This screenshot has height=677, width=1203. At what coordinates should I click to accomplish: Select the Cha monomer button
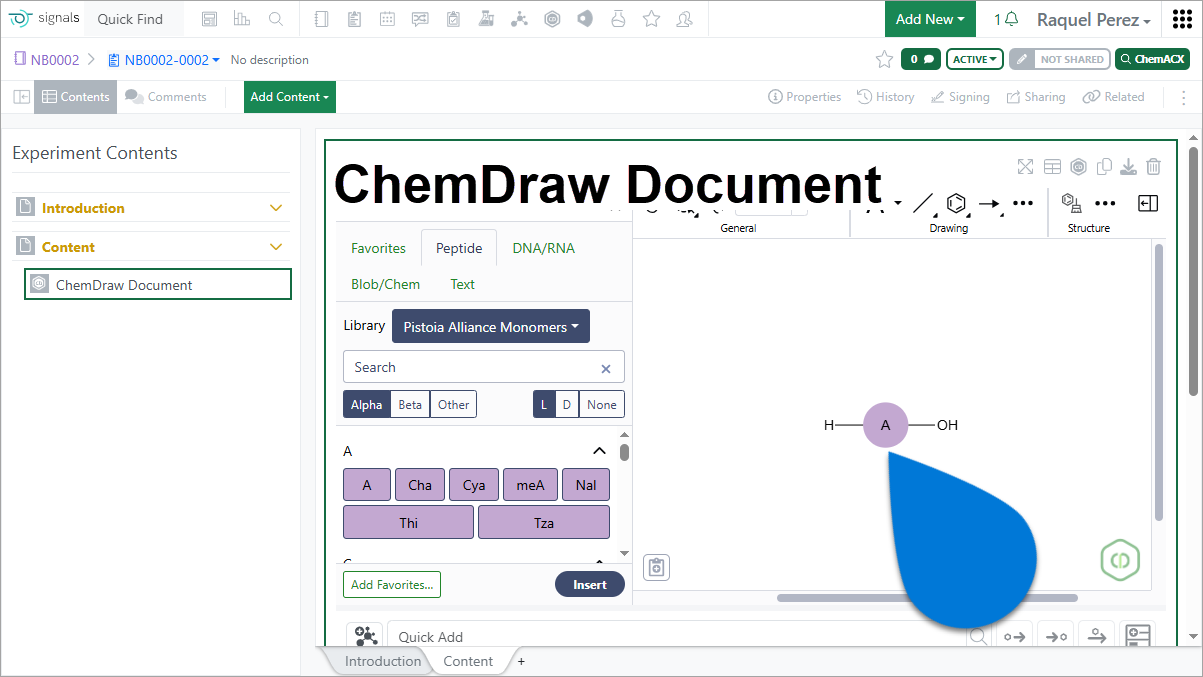coord(420,485)
